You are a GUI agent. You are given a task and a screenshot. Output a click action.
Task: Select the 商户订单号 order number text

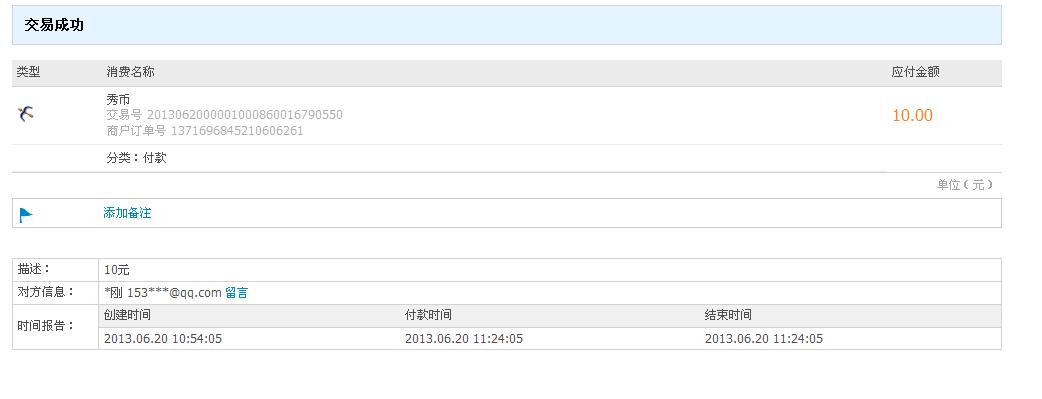click(x=205, y=130)
